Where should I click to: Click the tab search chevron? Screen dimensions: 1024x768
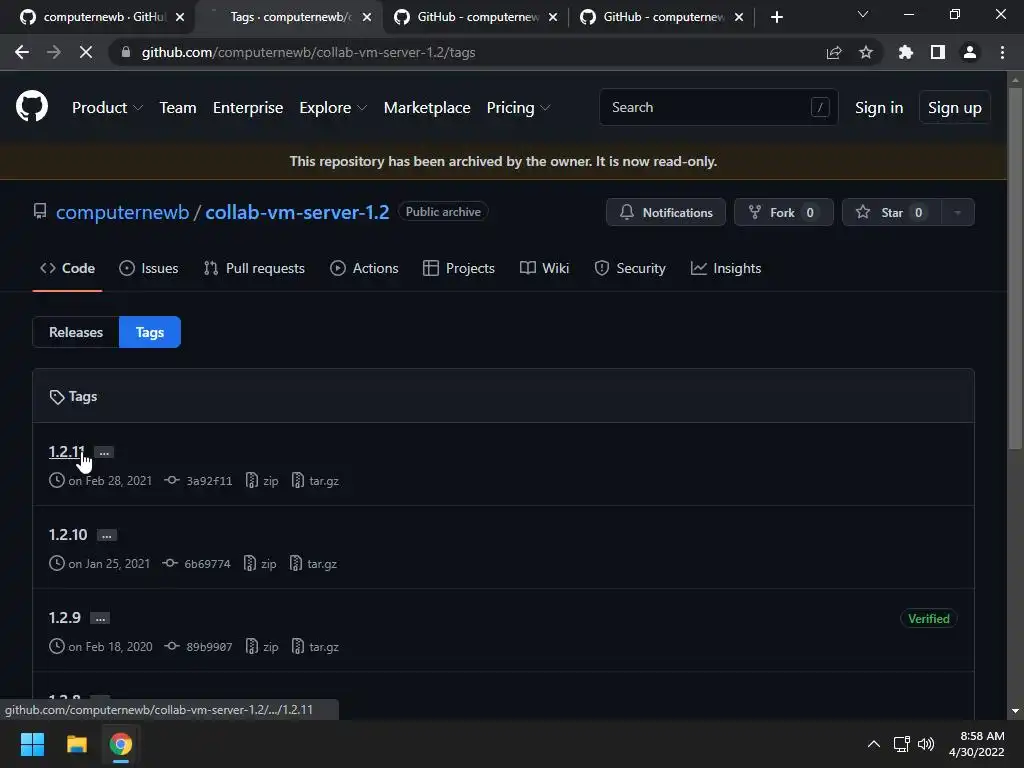click(x=863, y=14)
